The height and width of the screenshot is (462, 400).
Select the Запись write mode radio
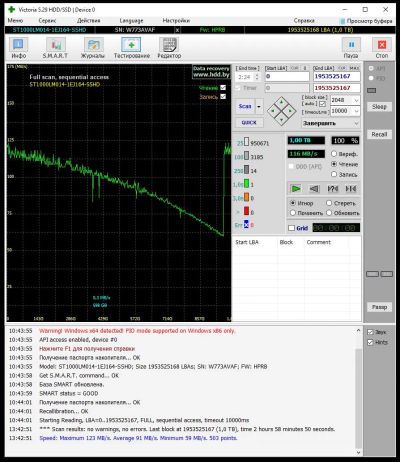click(334, 174)
